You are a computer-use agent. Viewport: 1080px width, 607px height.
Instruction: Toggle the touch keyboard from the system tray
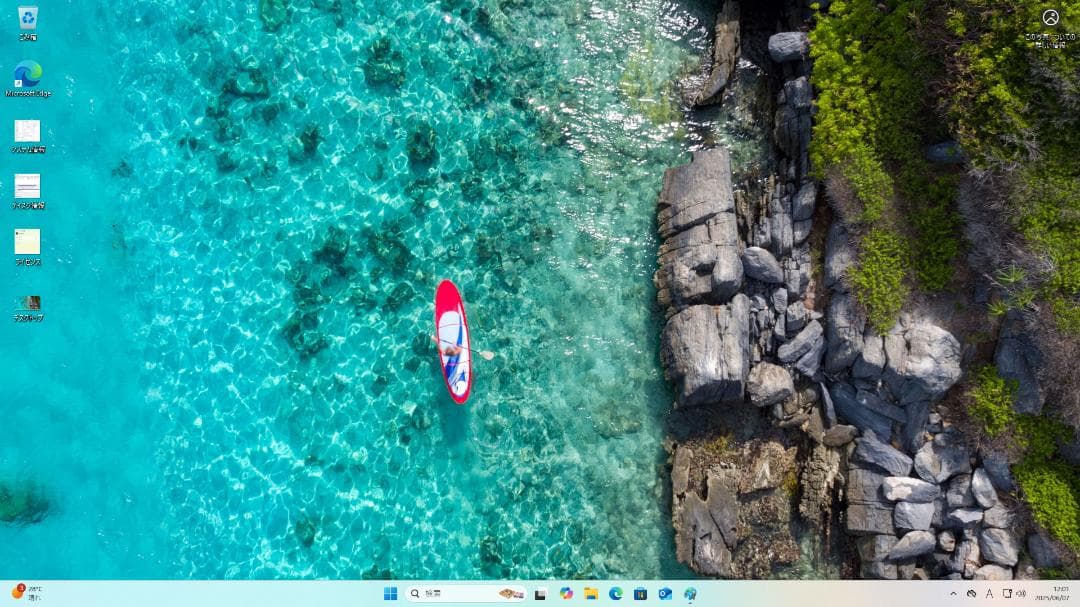[1008, 593]
